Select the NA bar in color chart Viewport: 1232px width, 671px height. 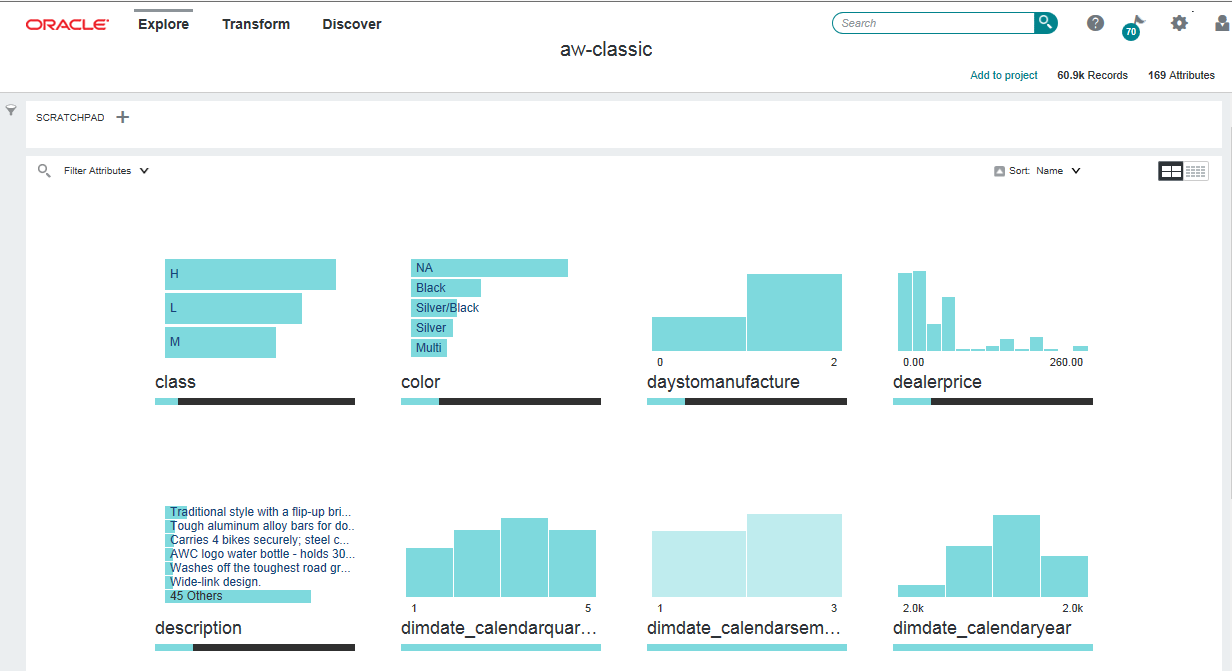click(x=489, y=267)
